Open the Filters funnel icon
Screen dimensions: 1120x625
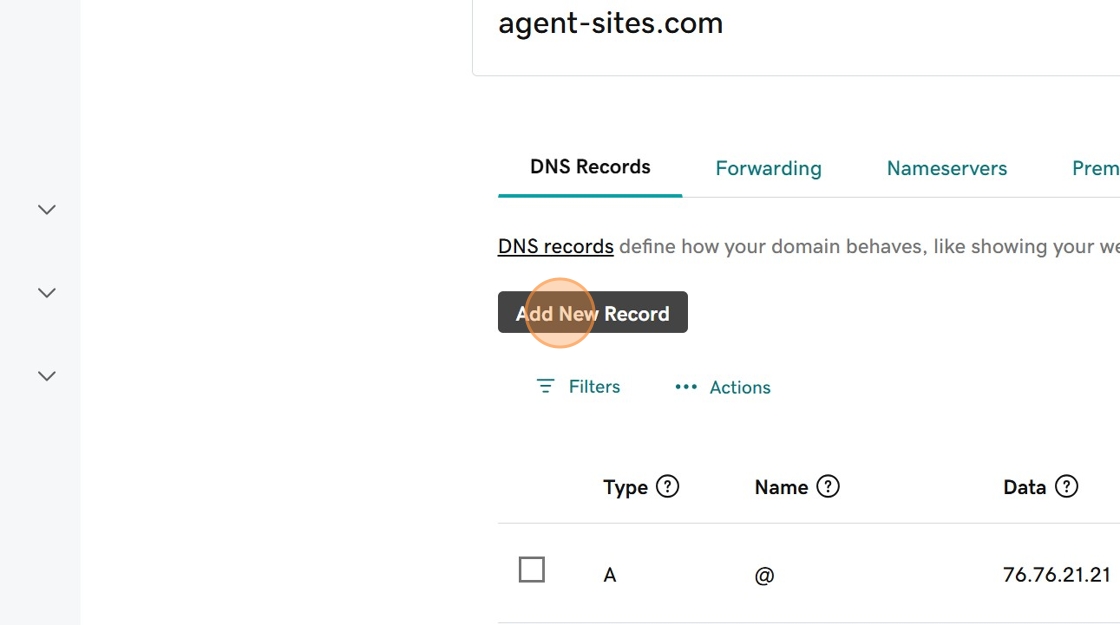click(545, 387)
